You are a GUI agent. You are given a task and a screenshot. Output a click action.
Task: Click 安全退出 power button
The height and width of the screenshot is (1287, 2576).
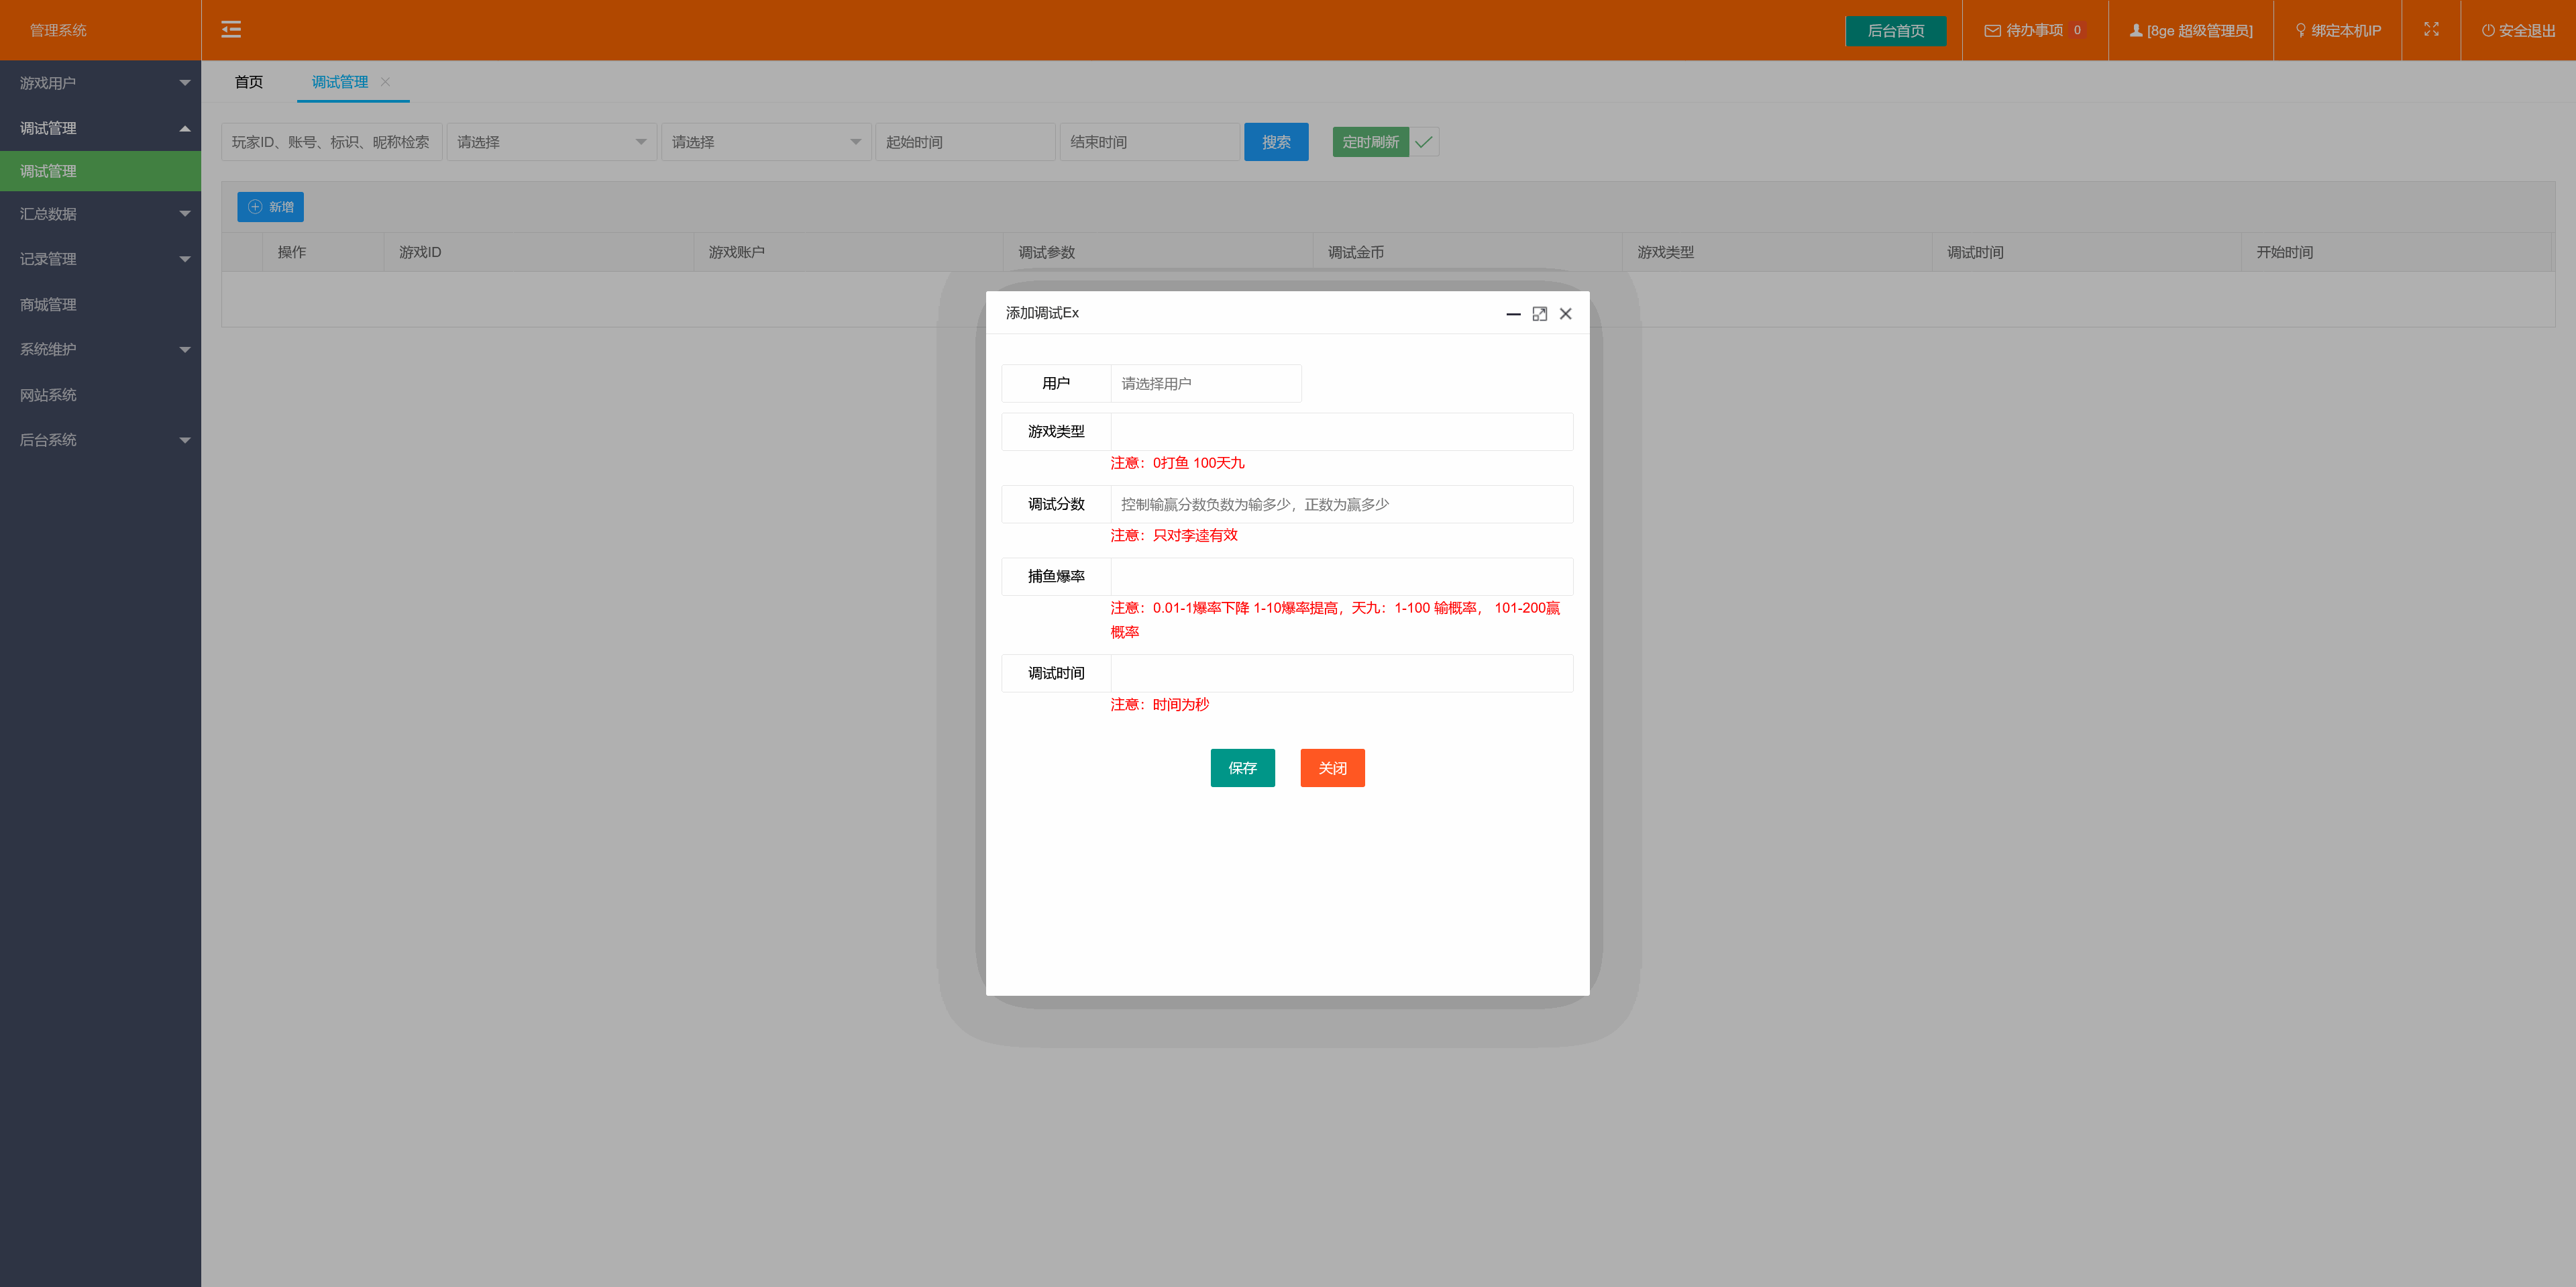[x=2518, y=30]
